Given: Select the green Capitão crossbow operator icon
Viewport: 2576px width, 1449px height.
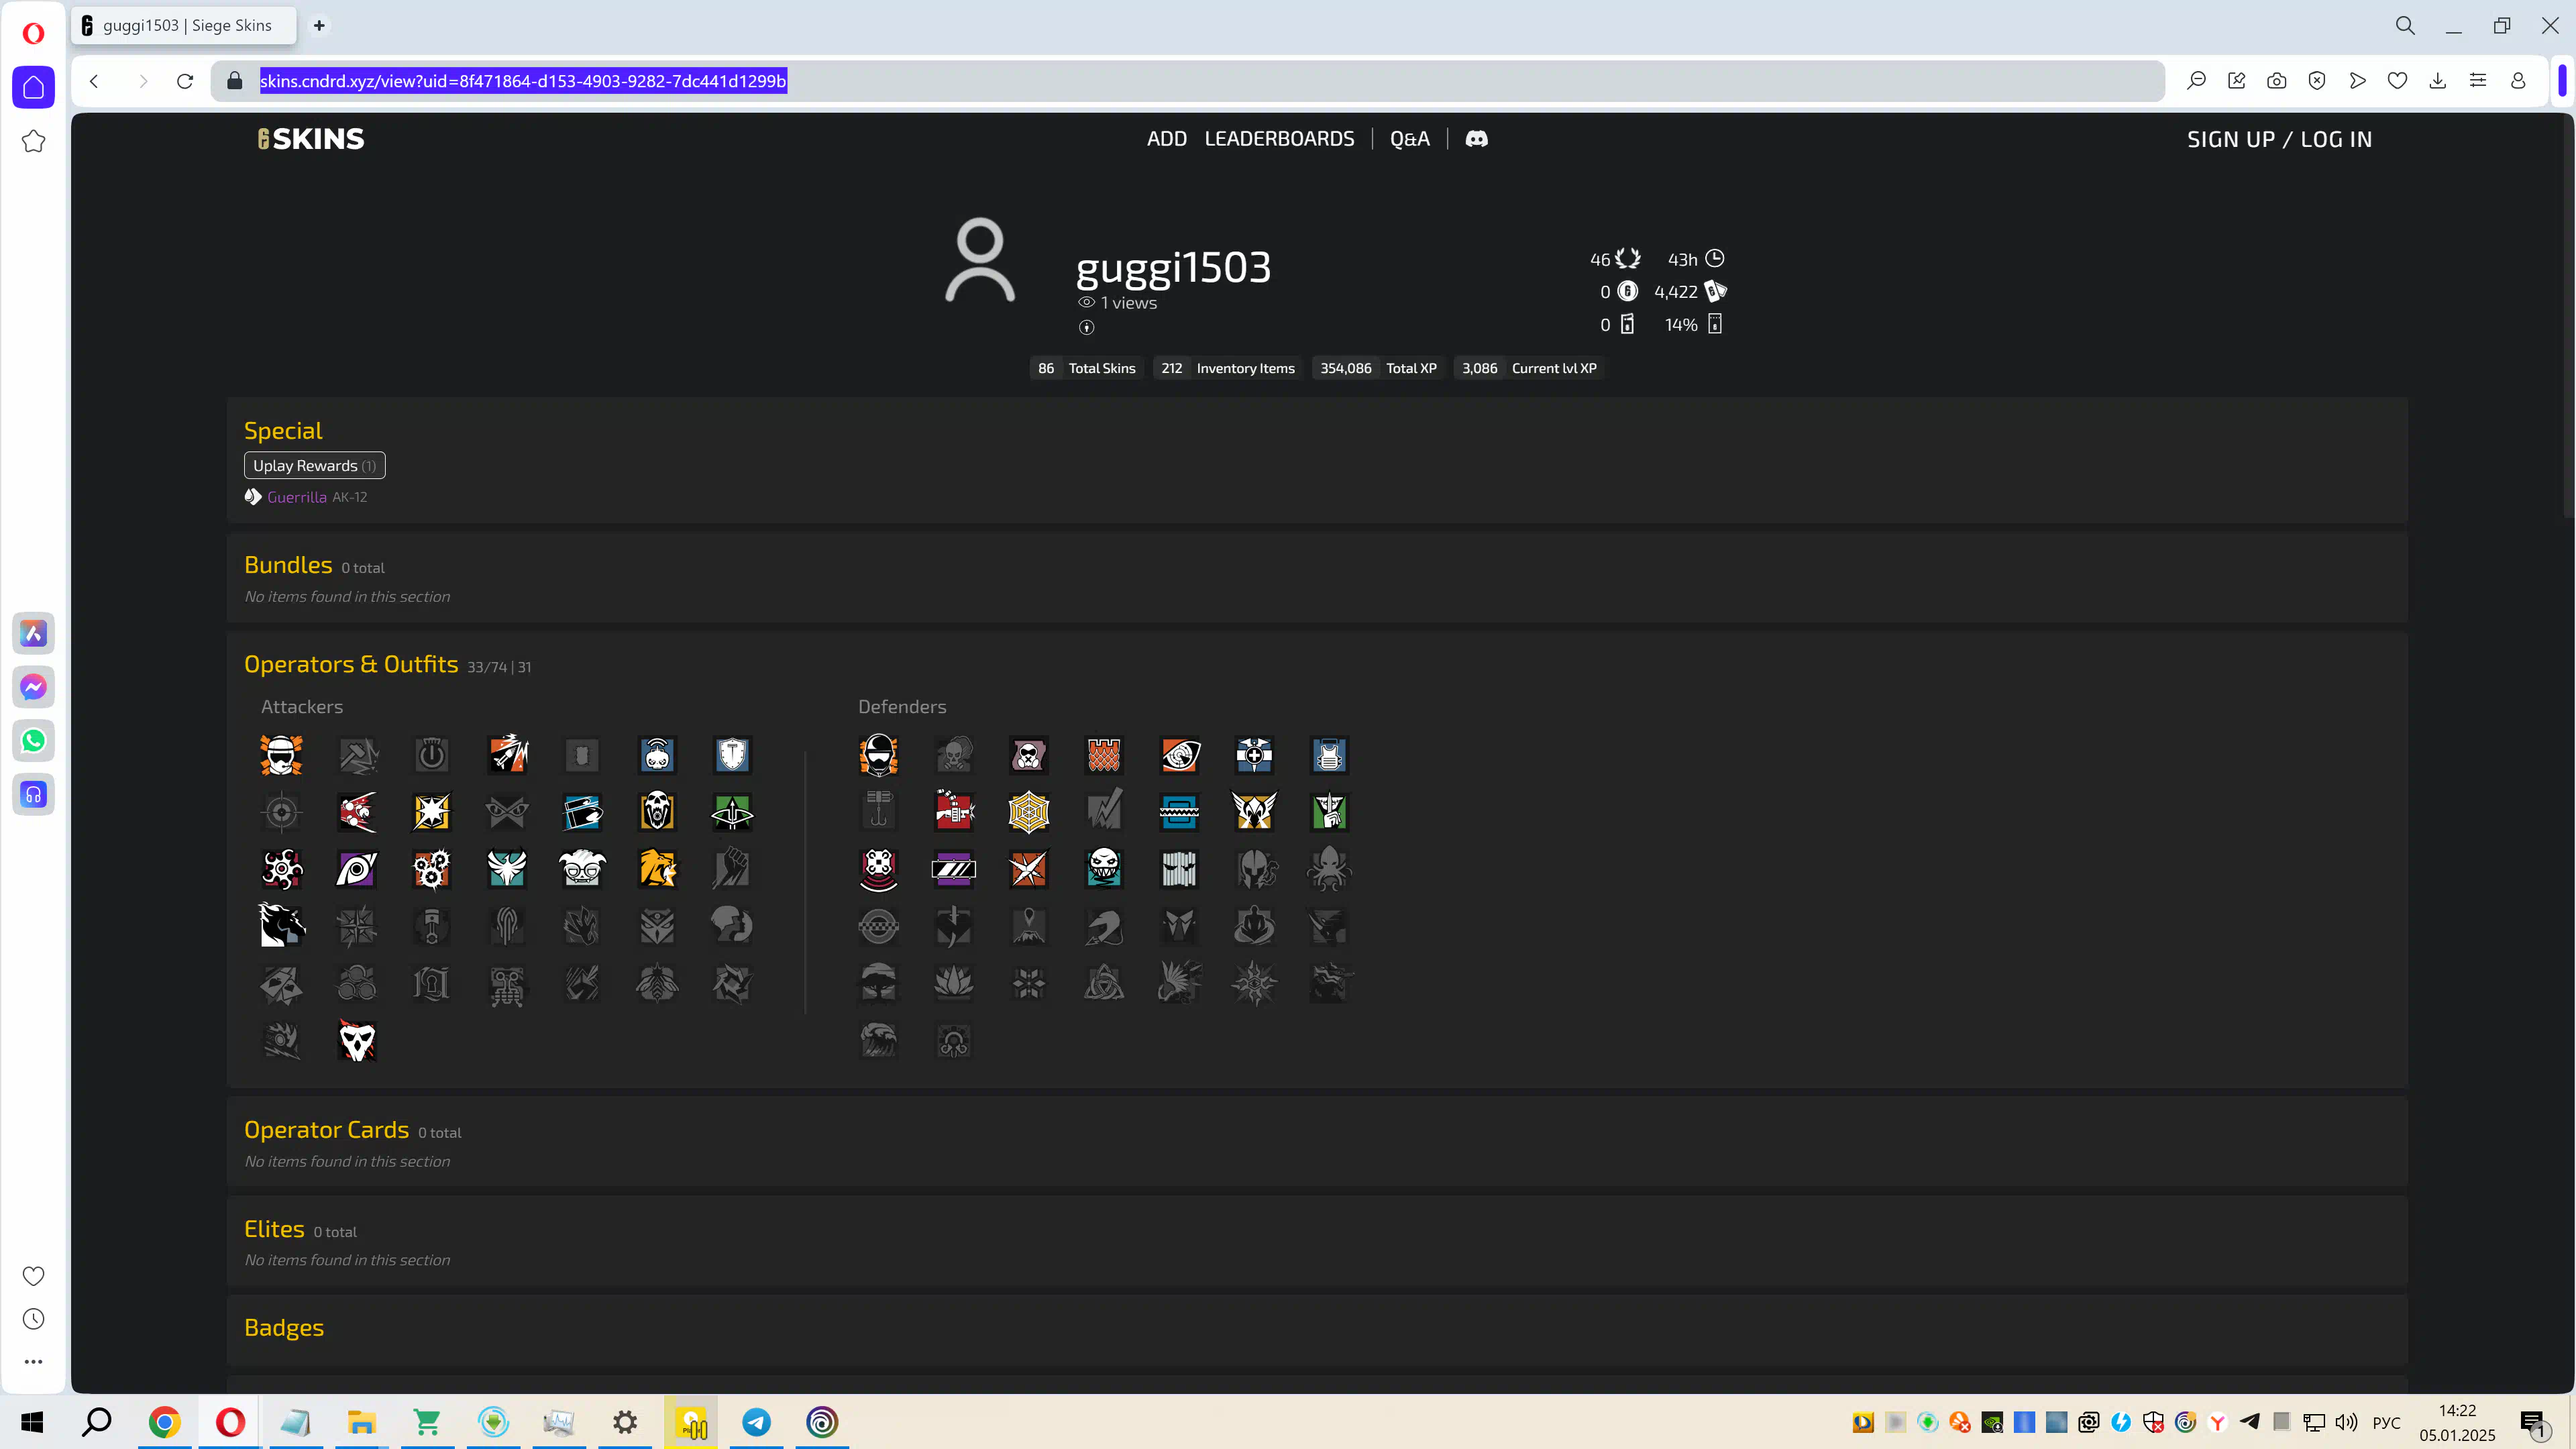Looking at the screenshot, I should (732, 812).
